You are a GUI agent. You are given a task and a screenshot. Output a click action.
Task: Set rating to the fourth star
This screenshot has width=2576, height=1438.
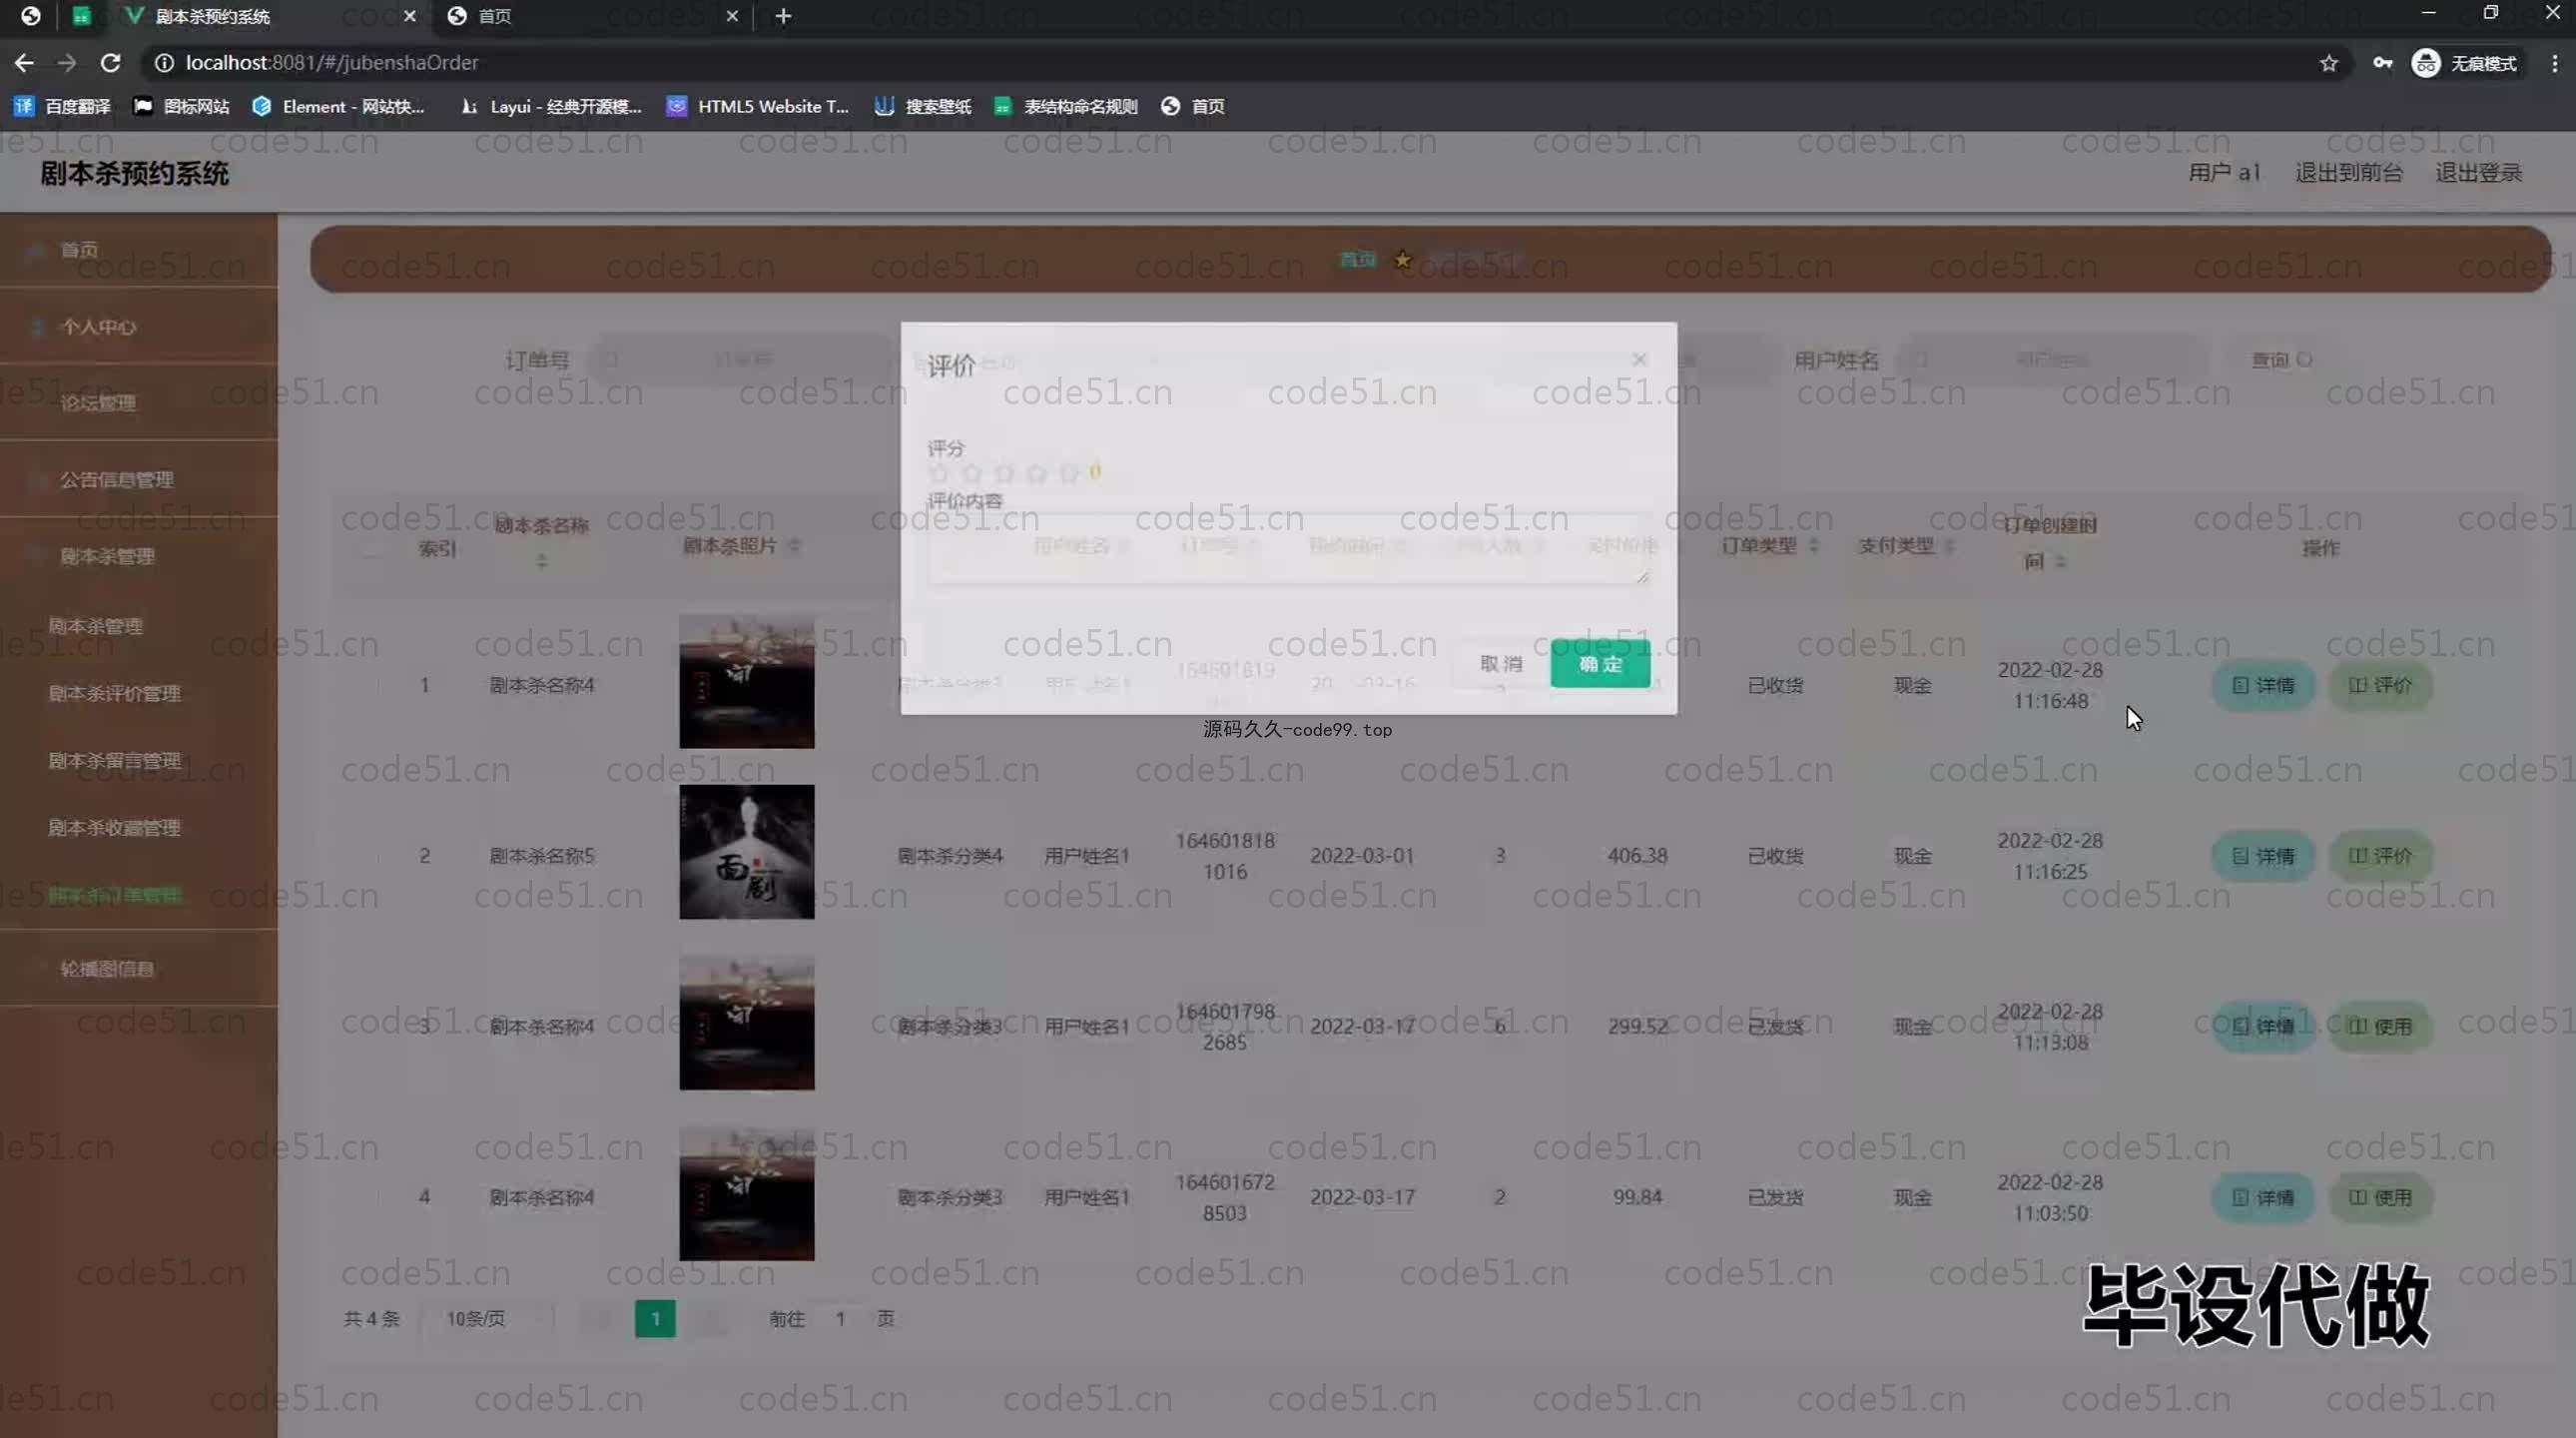point(1036,473)
